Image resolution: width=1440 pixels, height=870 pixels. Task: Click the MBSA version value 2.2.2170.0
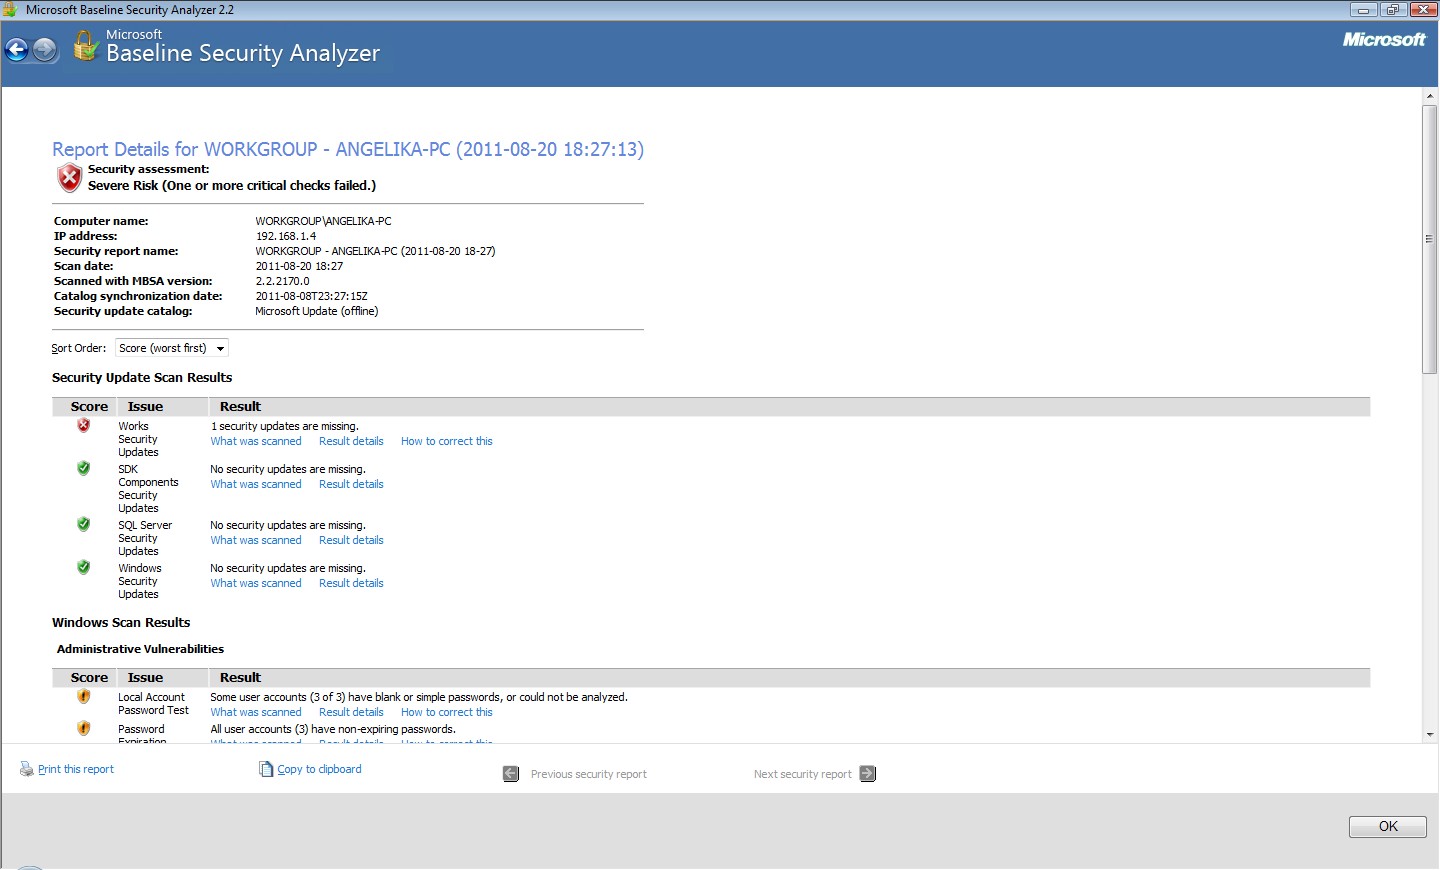283,281
